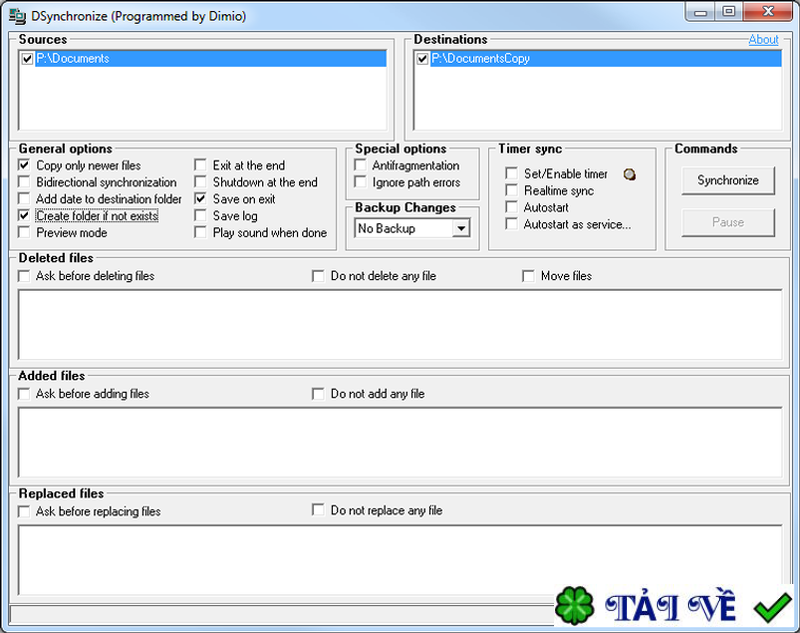
Task: Uncheck the P:\DocumentsCopy destination checkbox
Action: coord(422,58)
